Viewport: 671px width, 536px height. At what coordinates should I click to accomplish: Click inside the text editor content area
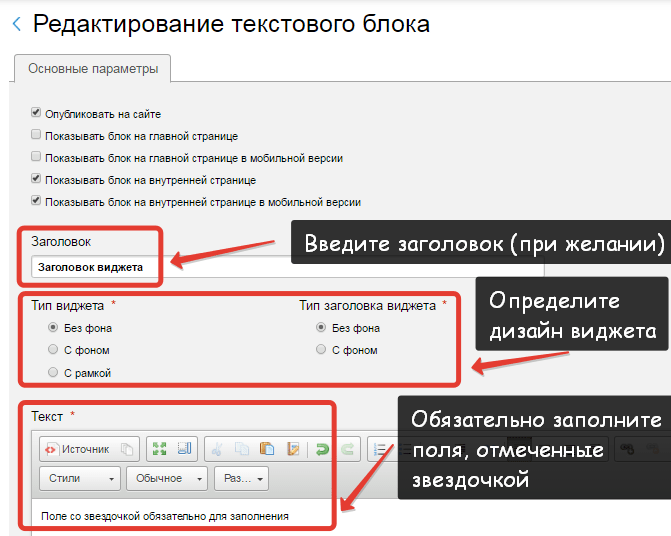point(180,517)
